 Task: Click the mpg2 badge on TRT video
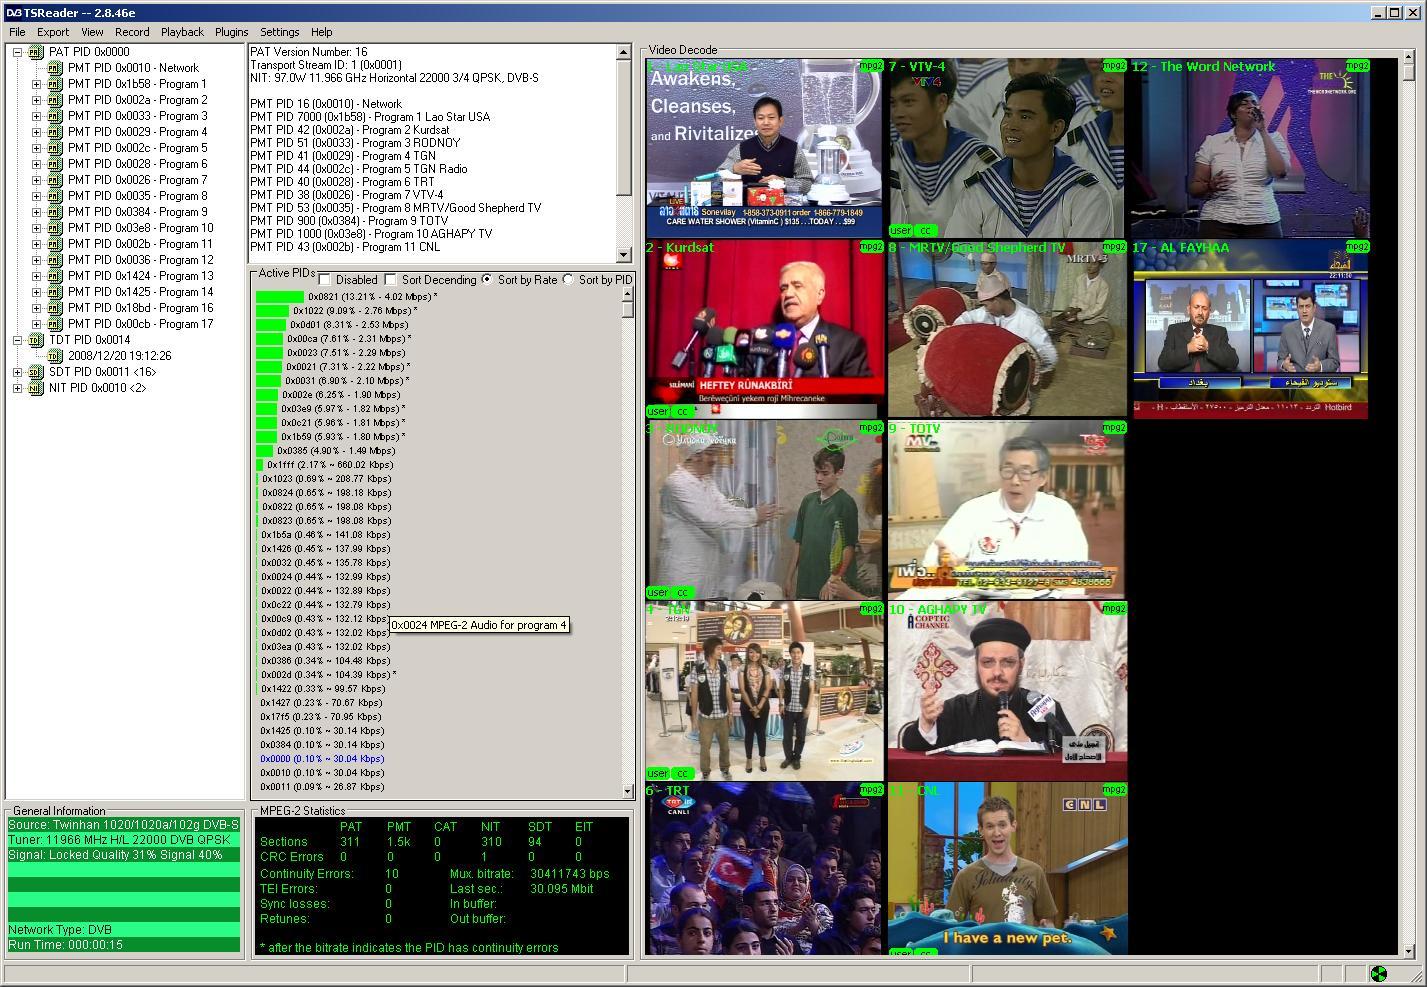tap(871, 790)
